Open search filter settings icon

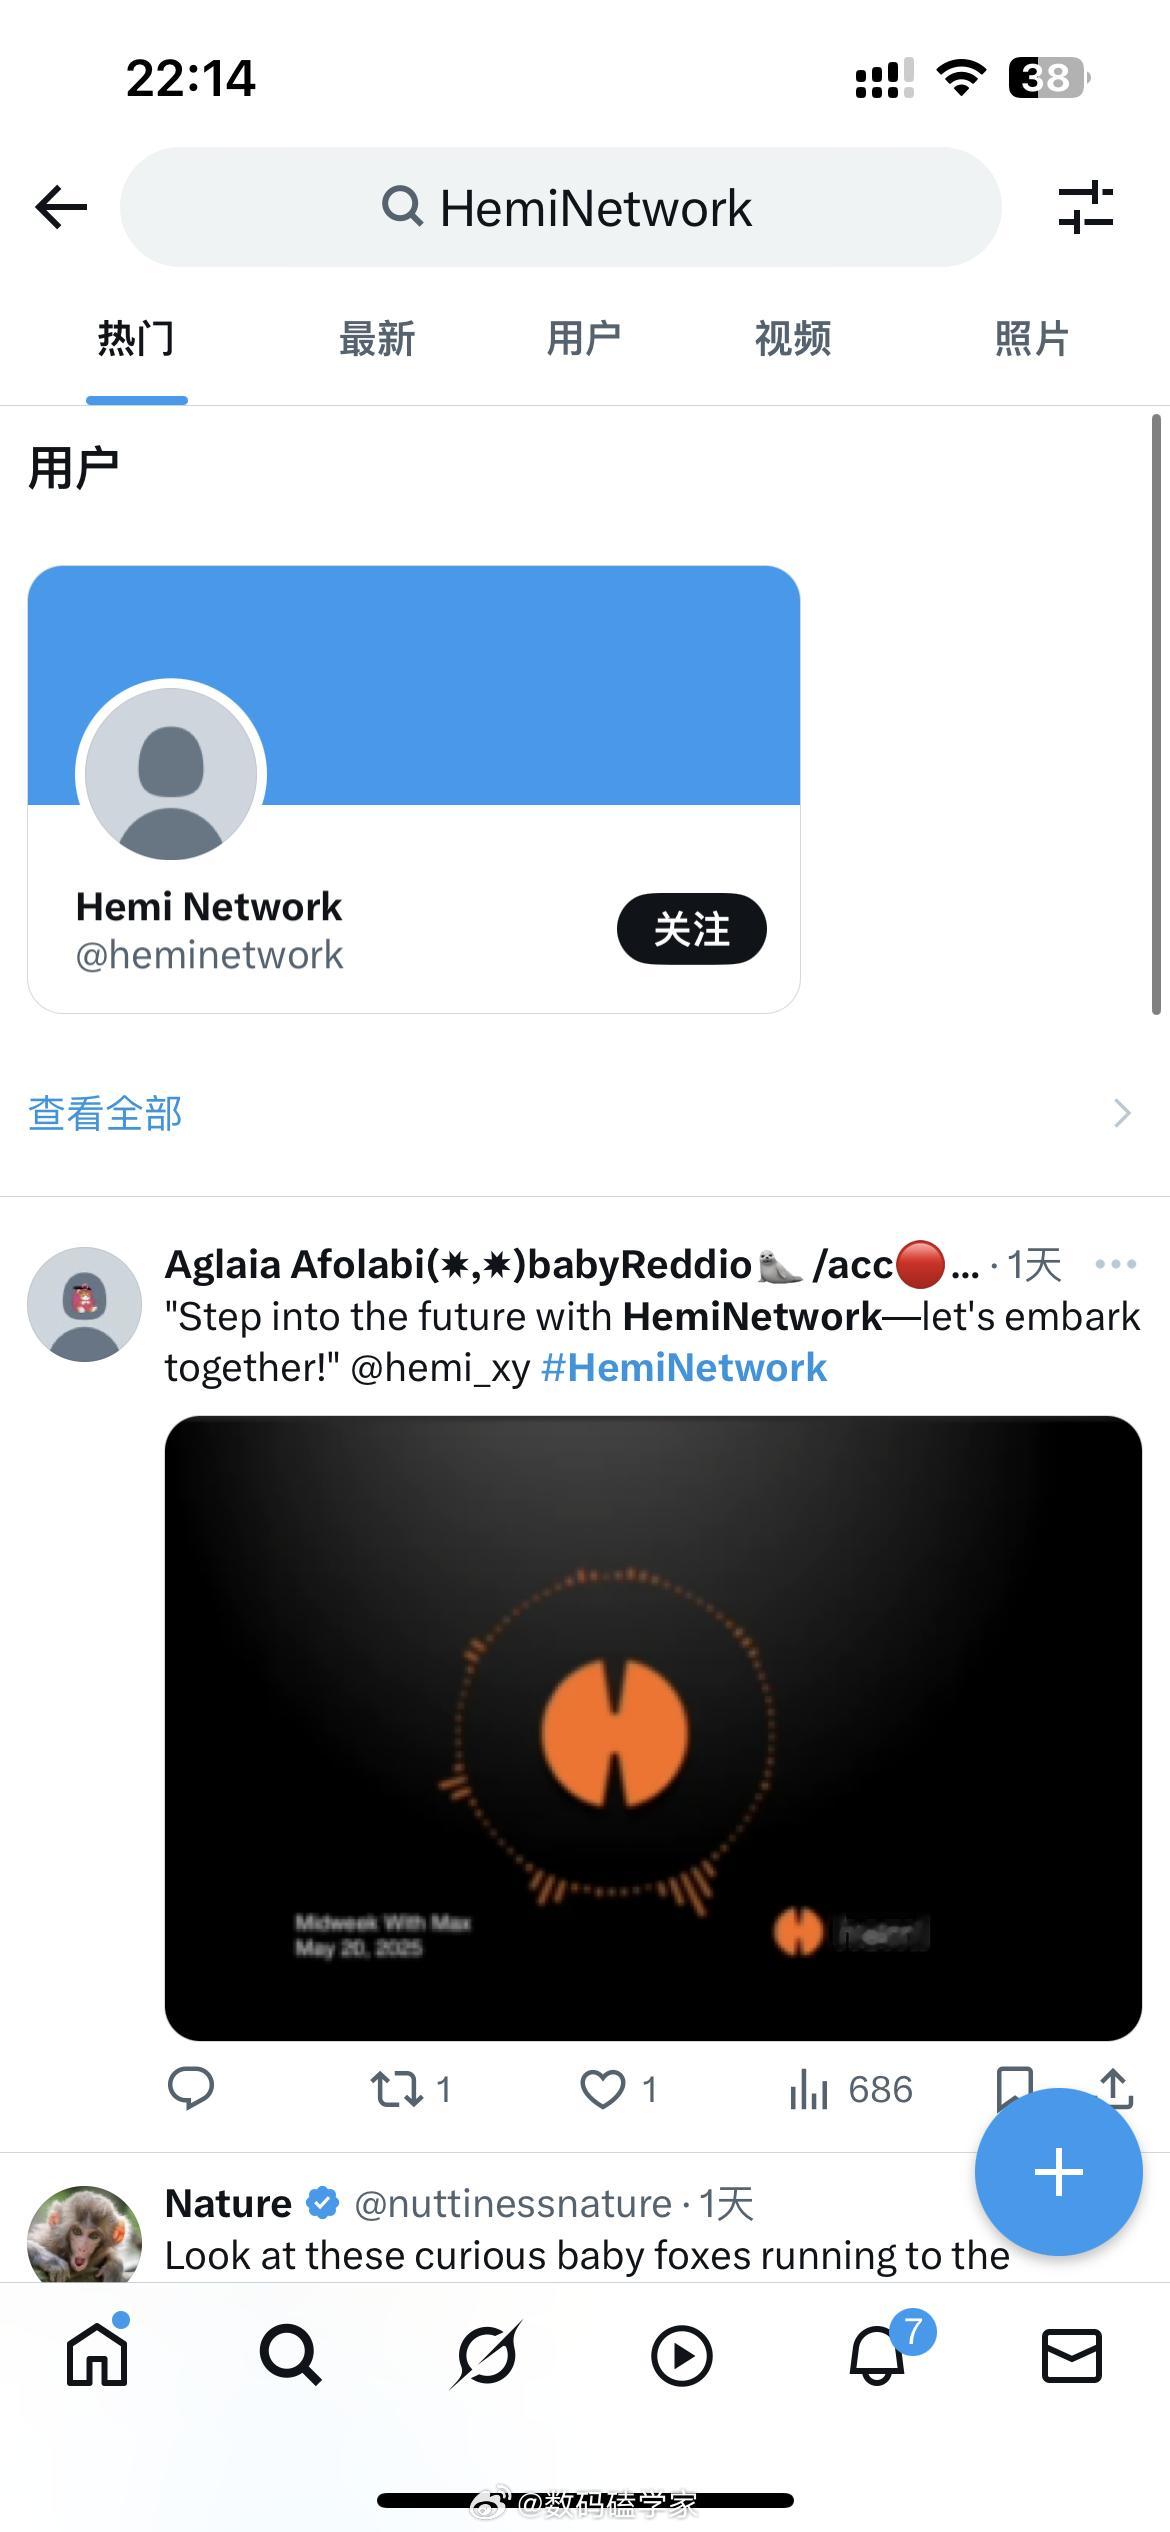(x=1086, y=207)
